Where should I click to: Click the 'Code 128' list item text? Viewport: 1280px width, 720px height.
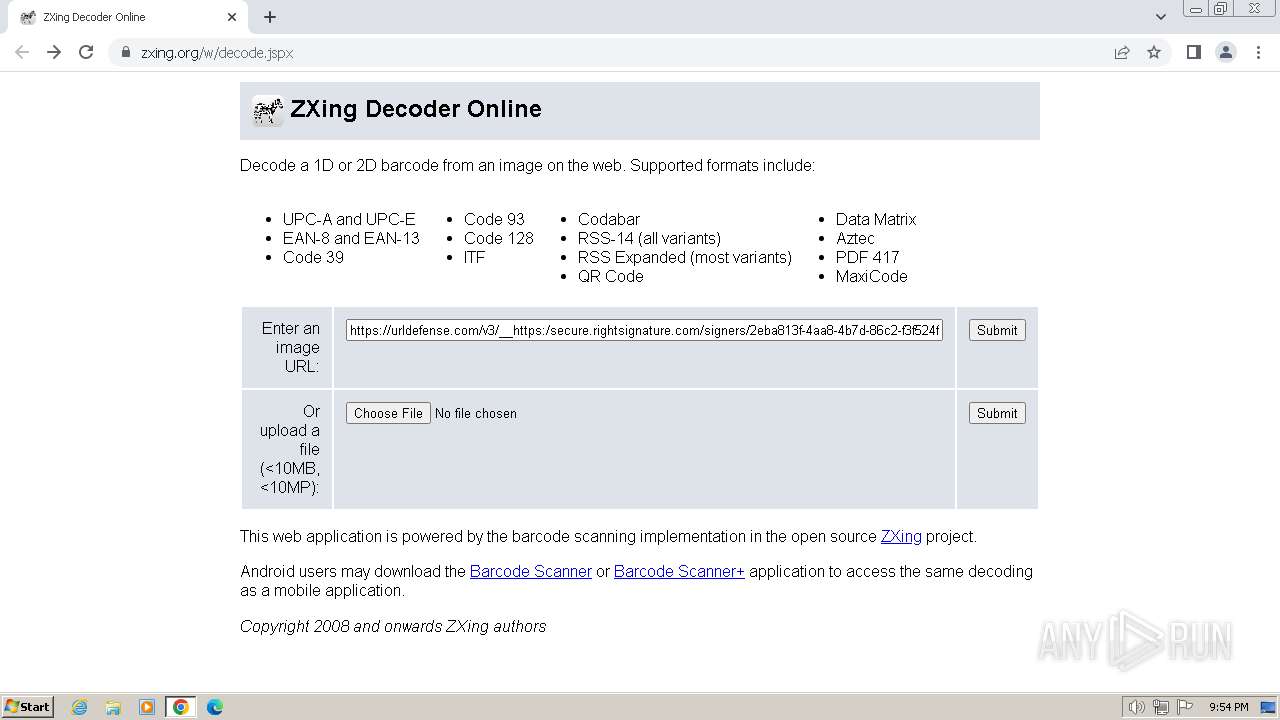499,238
